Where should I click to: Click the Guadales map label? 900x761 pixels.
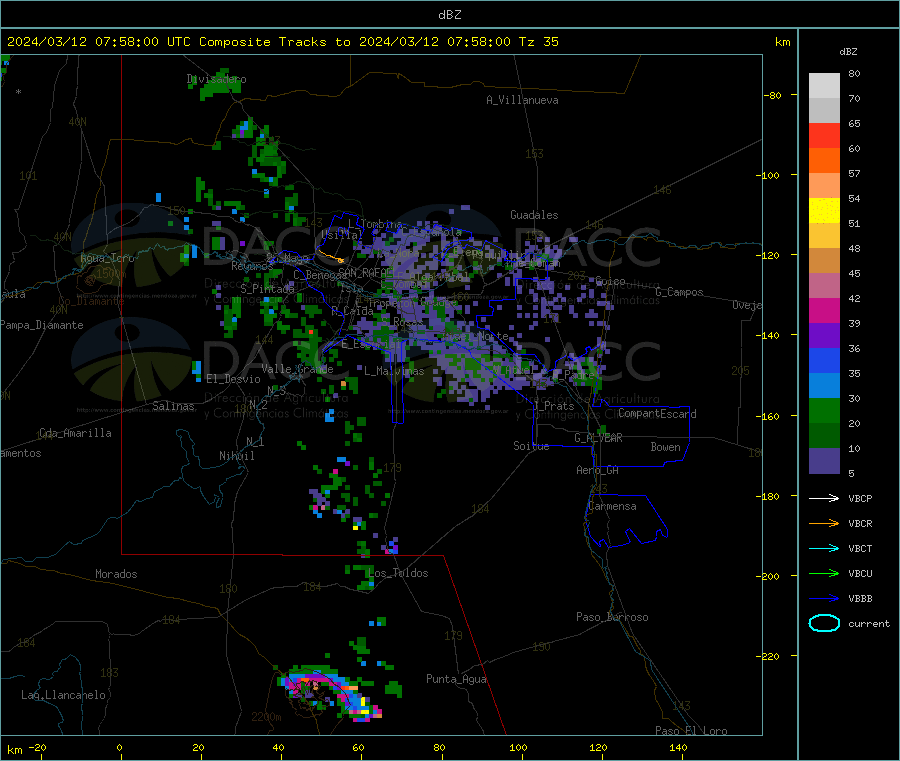(x=534, y=215)
